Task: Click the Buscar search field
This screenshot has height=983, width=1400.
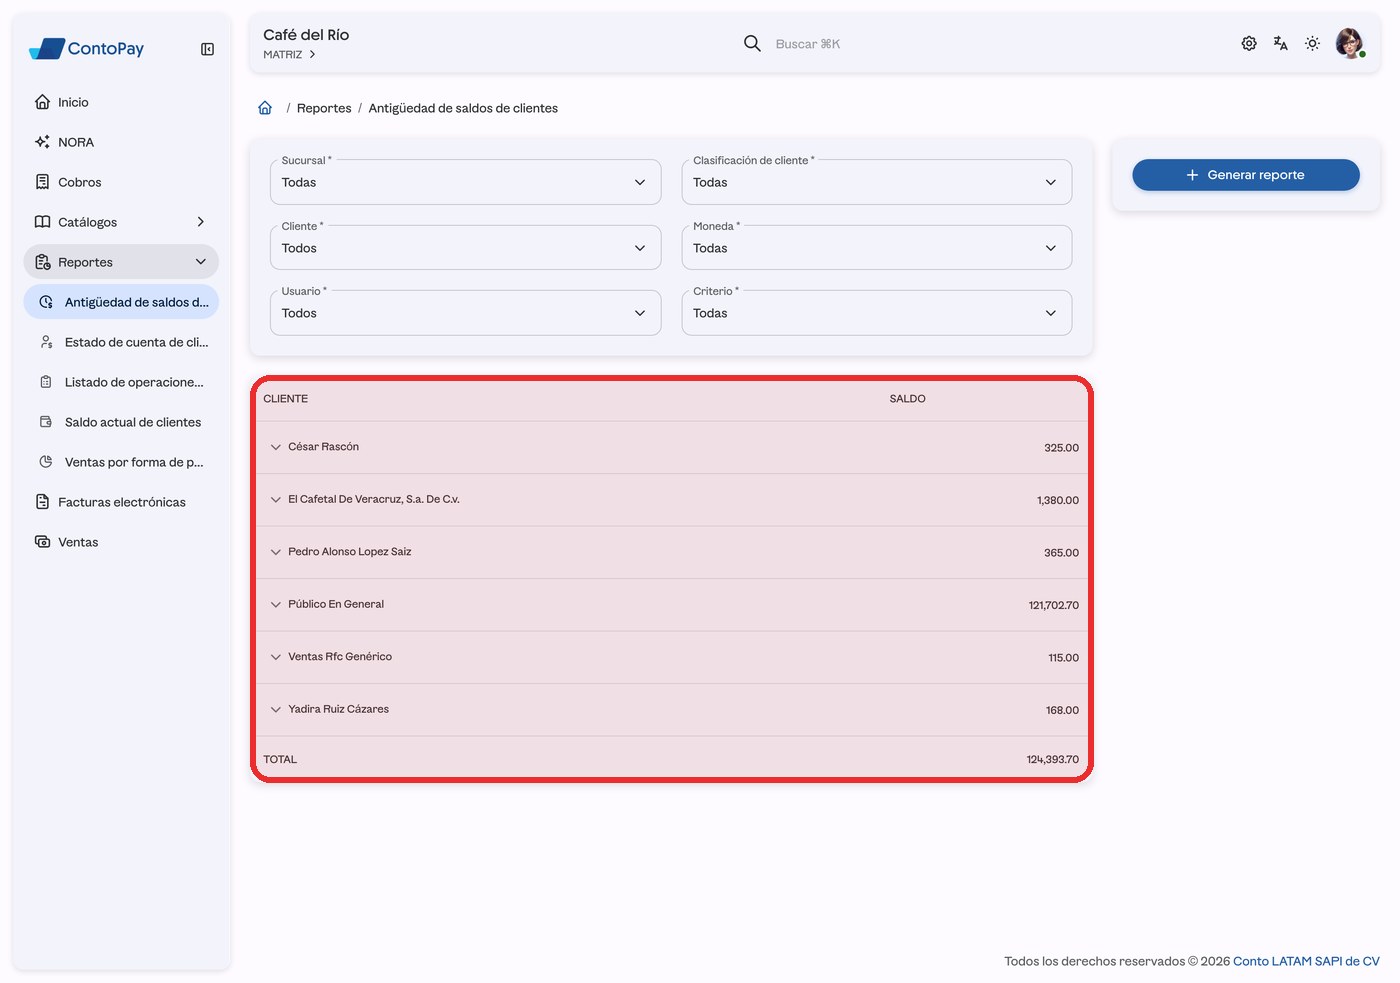Action: coord(808,44)
